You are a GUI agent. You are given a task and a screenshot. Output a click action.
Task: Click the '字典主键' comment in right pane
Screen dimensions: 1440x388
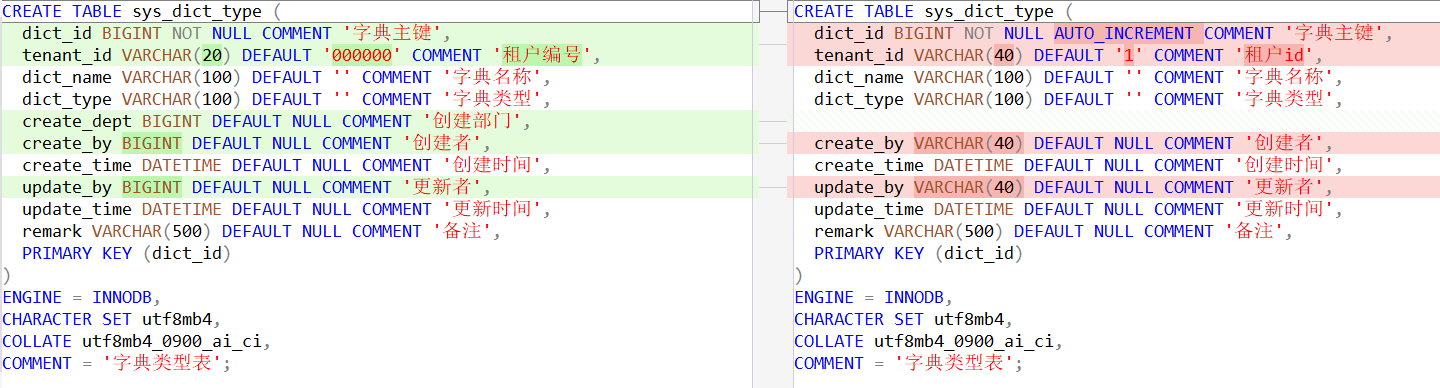[x=1333, y=33]
